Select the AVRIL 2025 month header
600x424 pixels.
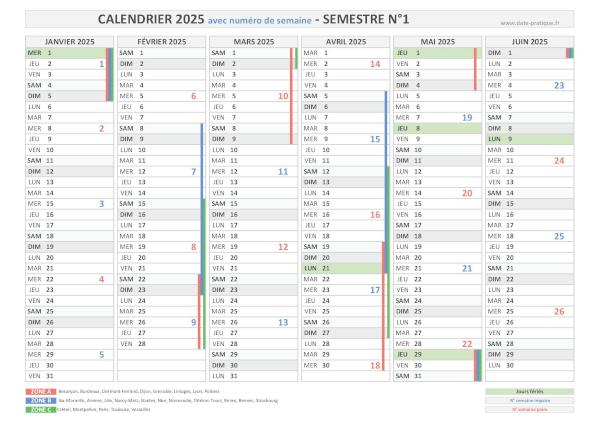pyautogui.click(x=346, y=42)
